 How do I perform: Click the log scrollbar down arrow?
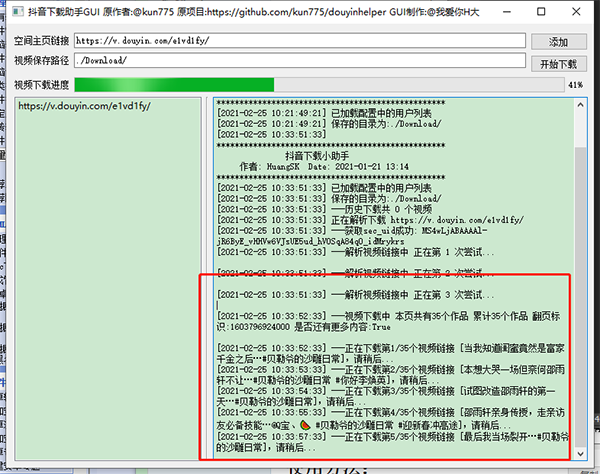tap(580, 454)
